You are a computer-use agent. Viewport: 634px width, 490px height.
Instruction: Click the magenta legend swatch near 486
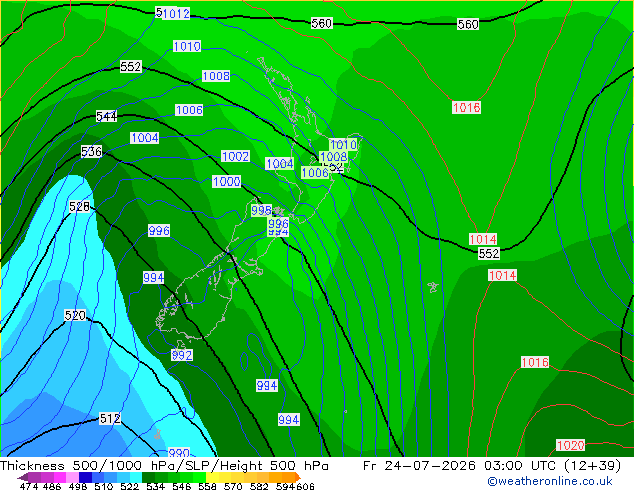click(60, 477)
